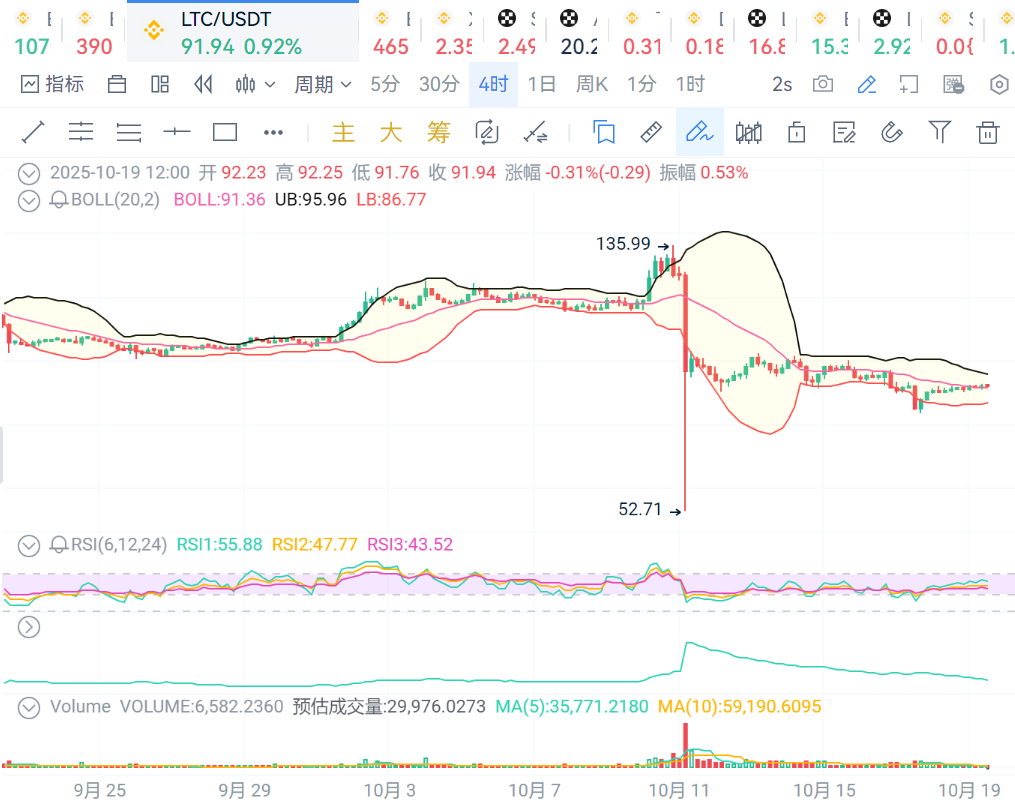Image resolution: width=1015 pixels, height=810 pixels.
Task: Select the ticker showing 20.2
Action: 579,32
